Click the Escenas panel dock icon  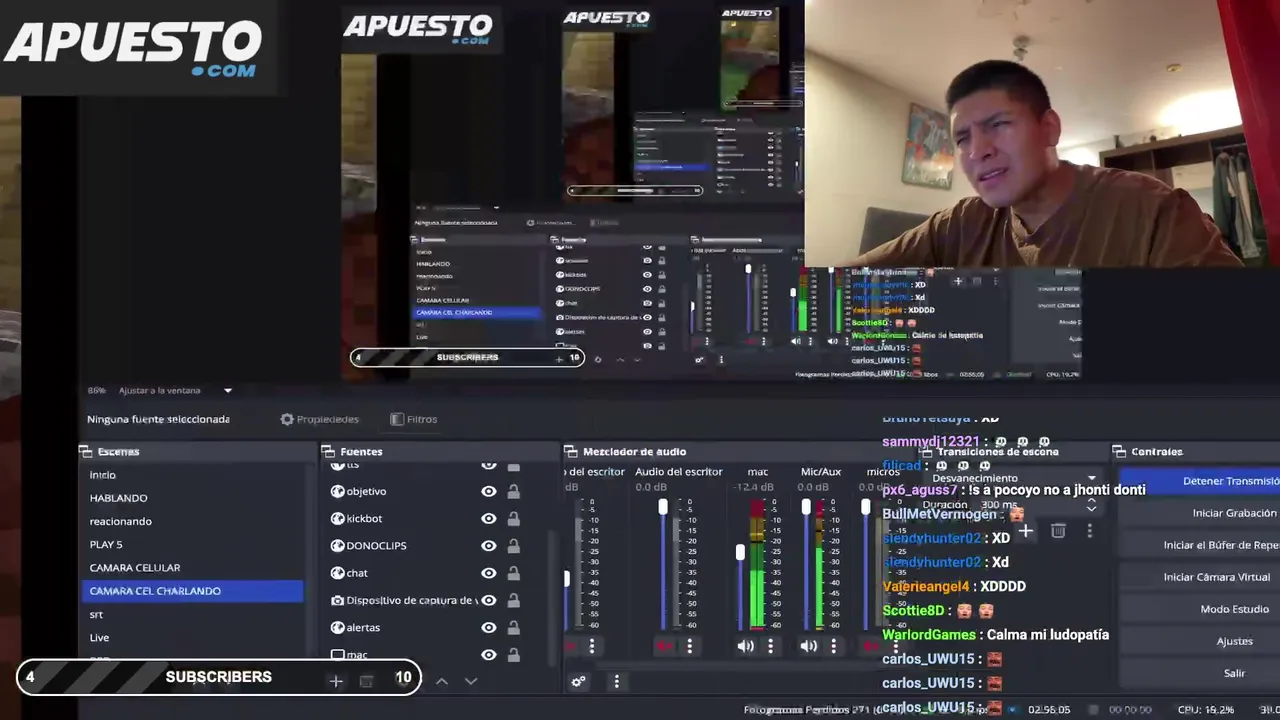point(86,452)
